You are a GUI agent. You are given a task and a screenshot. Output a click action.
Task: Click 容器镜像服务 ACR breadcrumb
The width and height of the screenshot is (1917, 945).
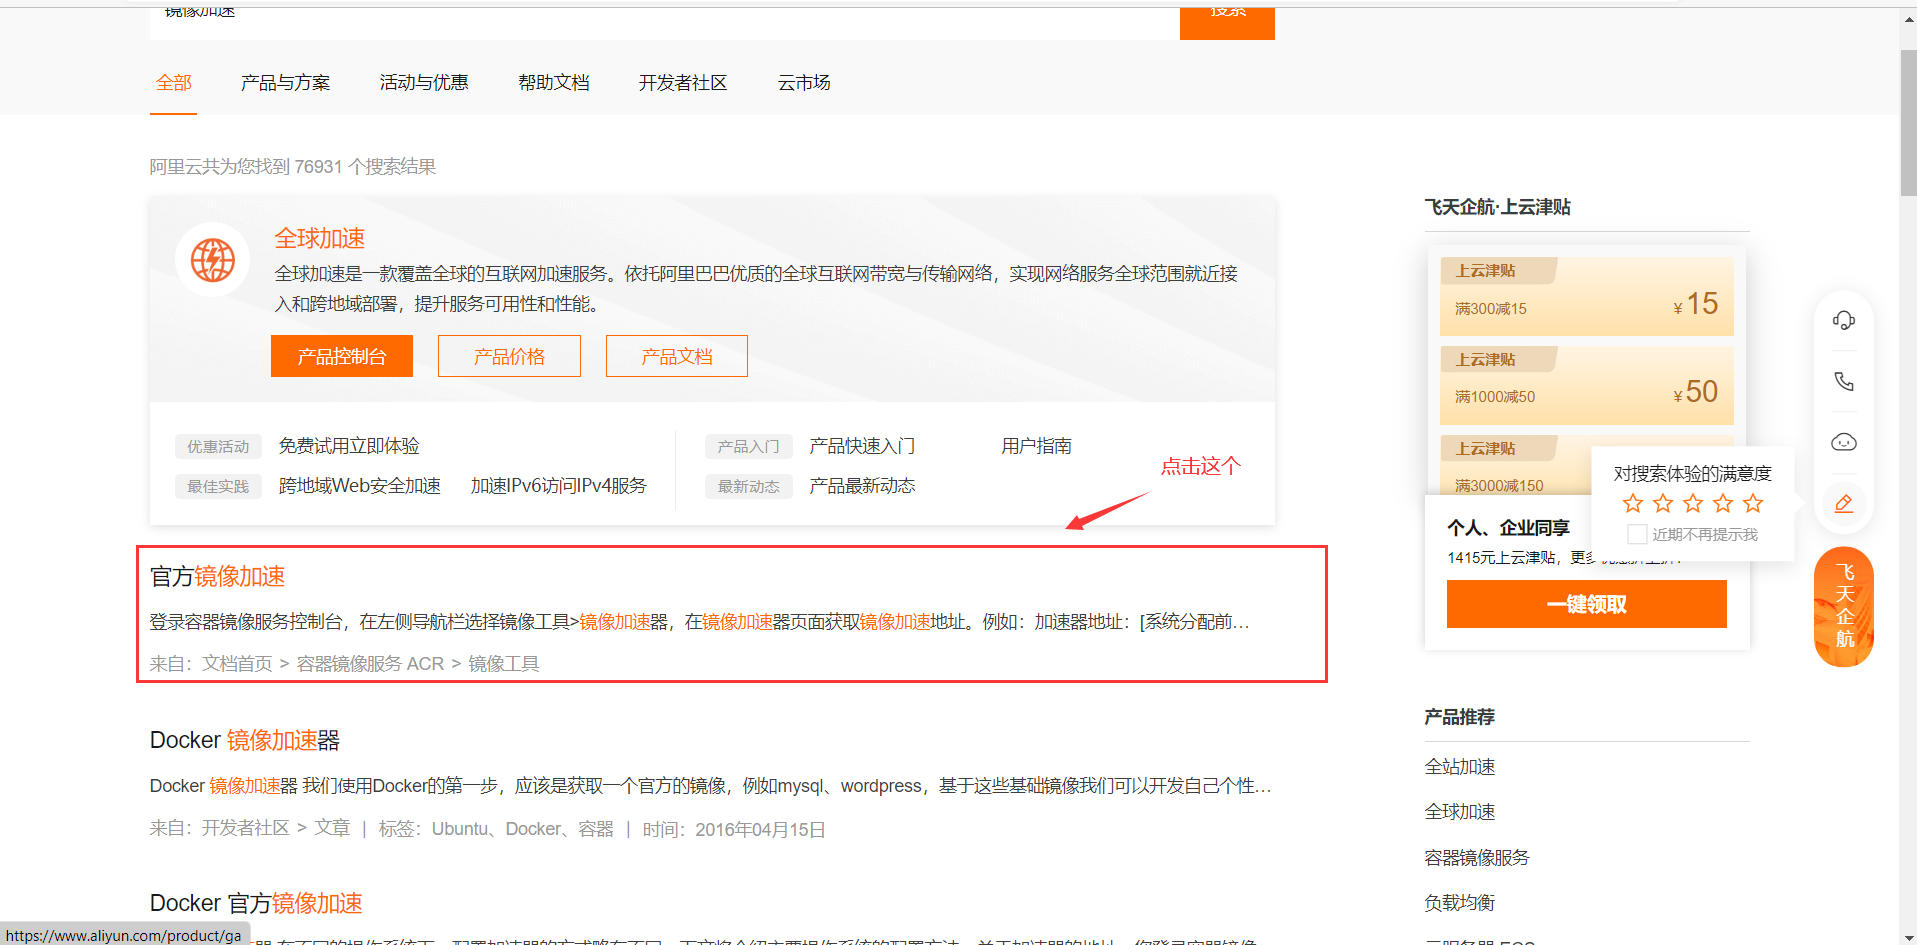(x=370, y=664)
